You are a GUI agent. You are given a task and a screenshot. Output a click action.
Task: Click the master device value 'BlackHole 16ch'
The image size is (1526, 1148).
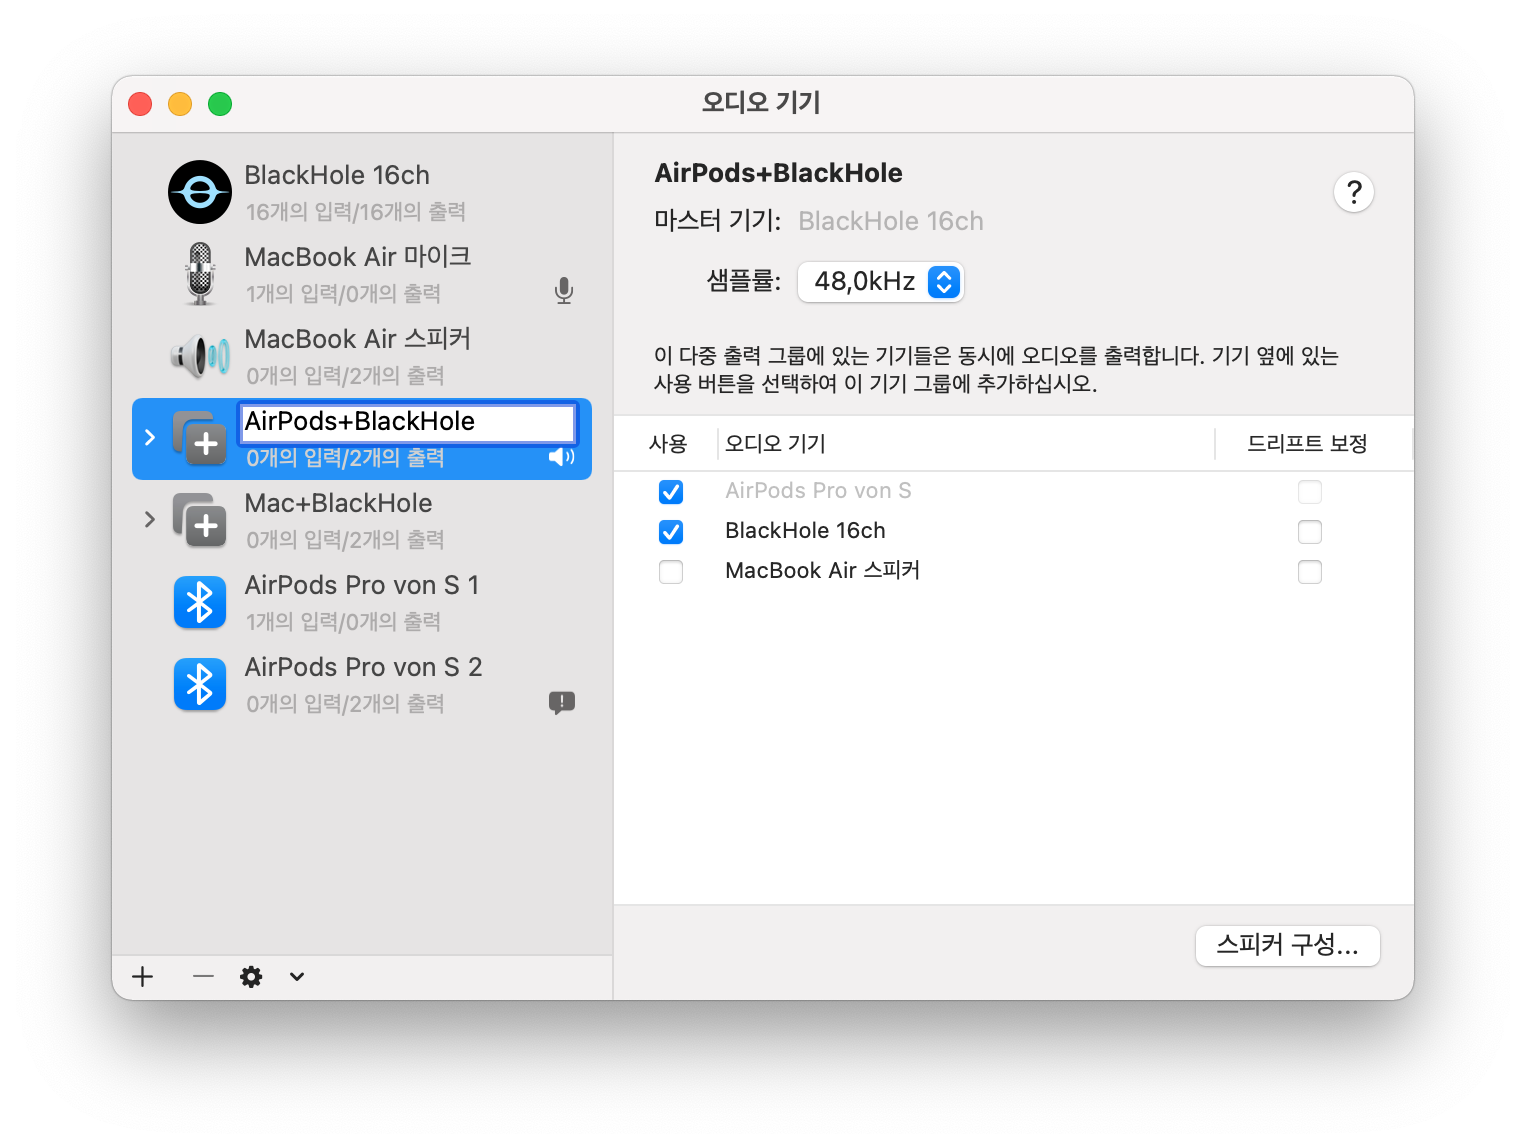click(891, 221)
